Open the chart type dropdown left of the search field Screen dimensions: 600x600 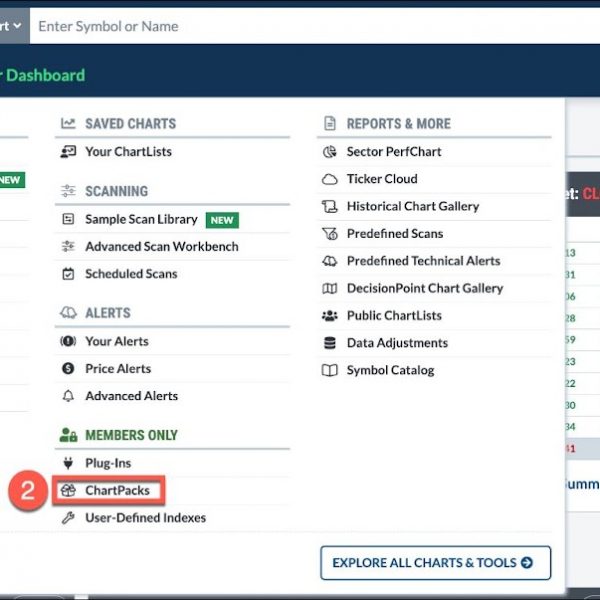click(15, 26)
